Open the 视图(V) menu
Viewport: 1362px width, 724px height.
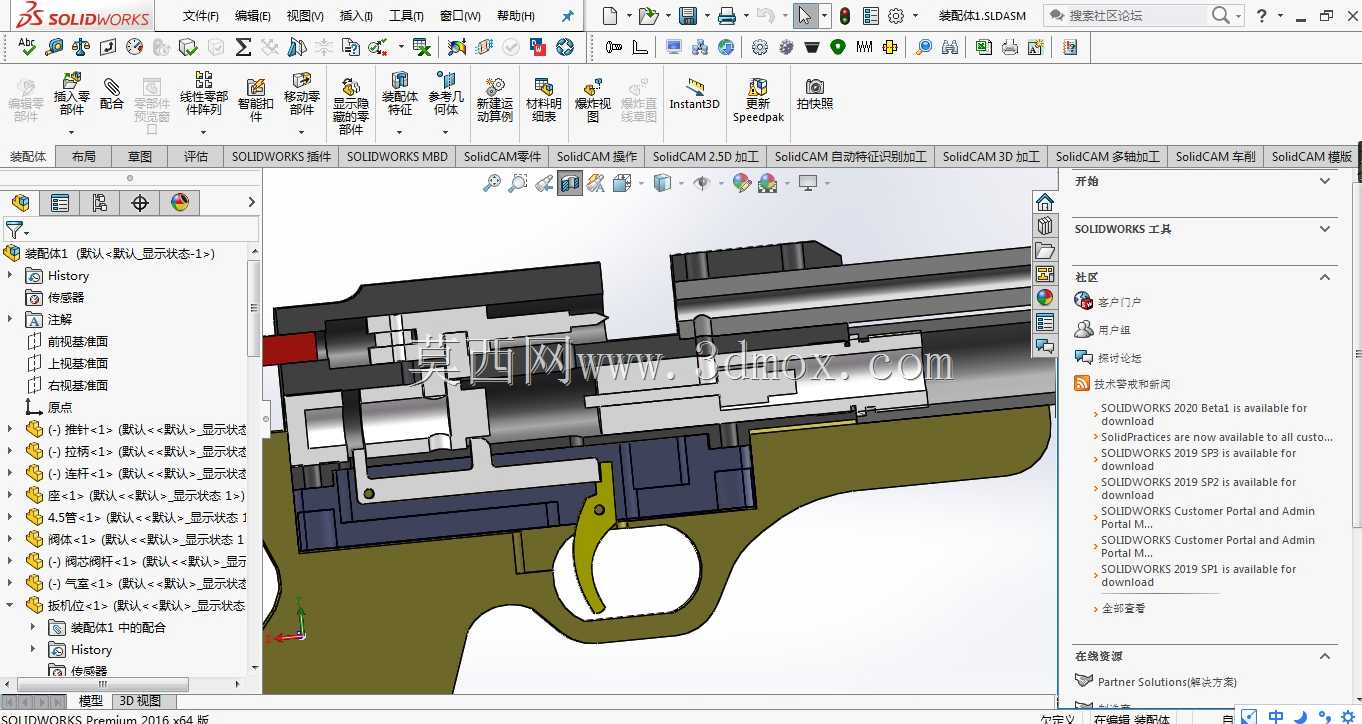click(x=305, y=16)
